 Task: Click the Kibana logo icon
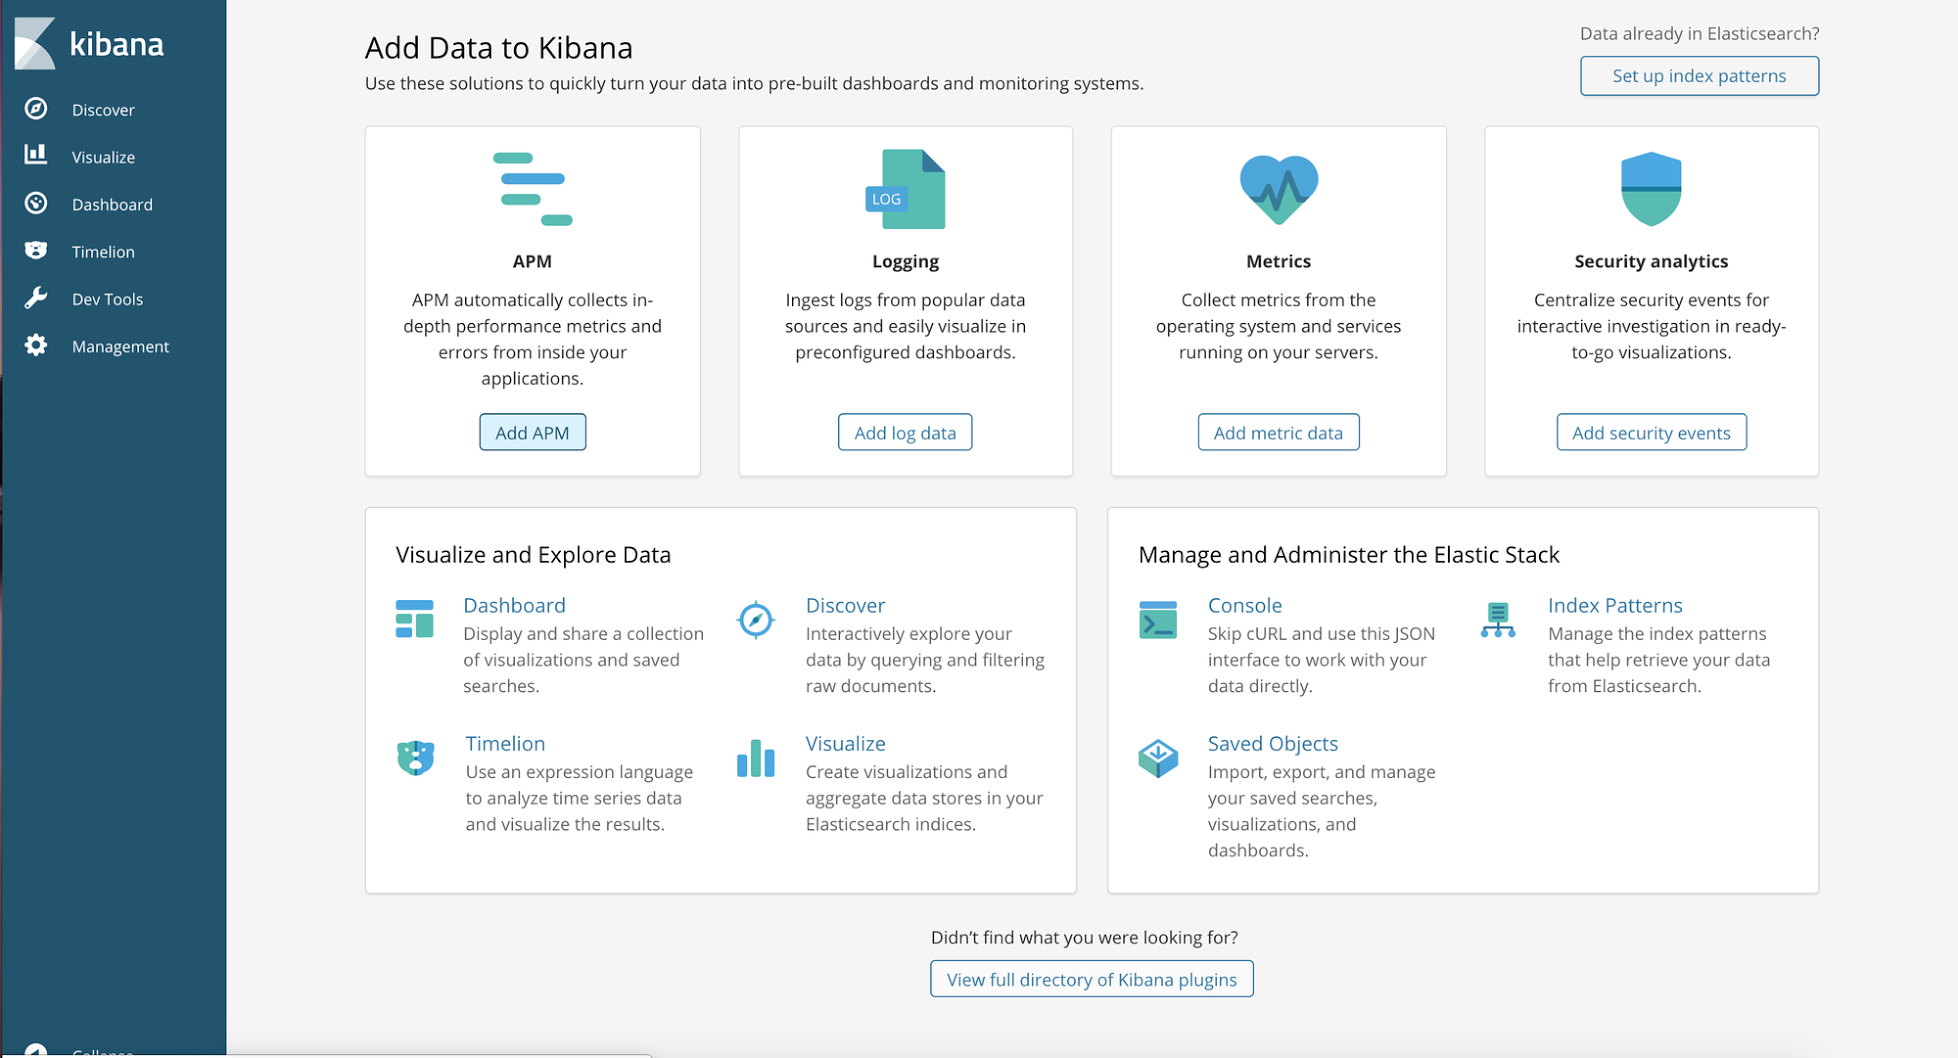[x=35, y=44]
